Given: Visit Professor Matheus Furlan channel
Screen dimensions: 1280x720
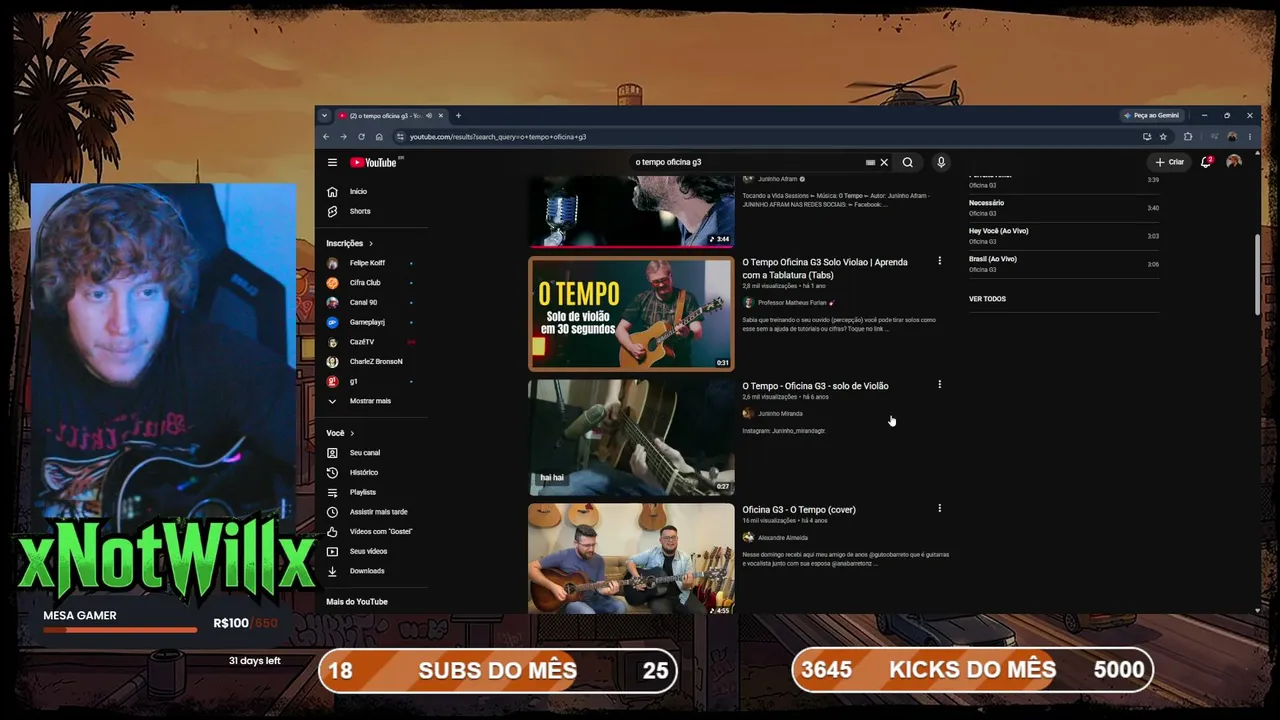Looking at the screenshot, I should click(792, 303).
